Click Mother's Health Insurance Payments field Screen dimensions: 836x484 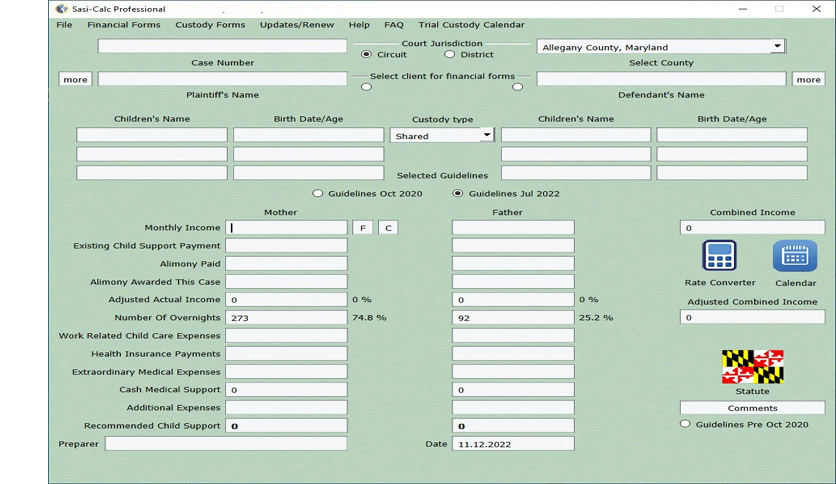[x=286, y=353]
